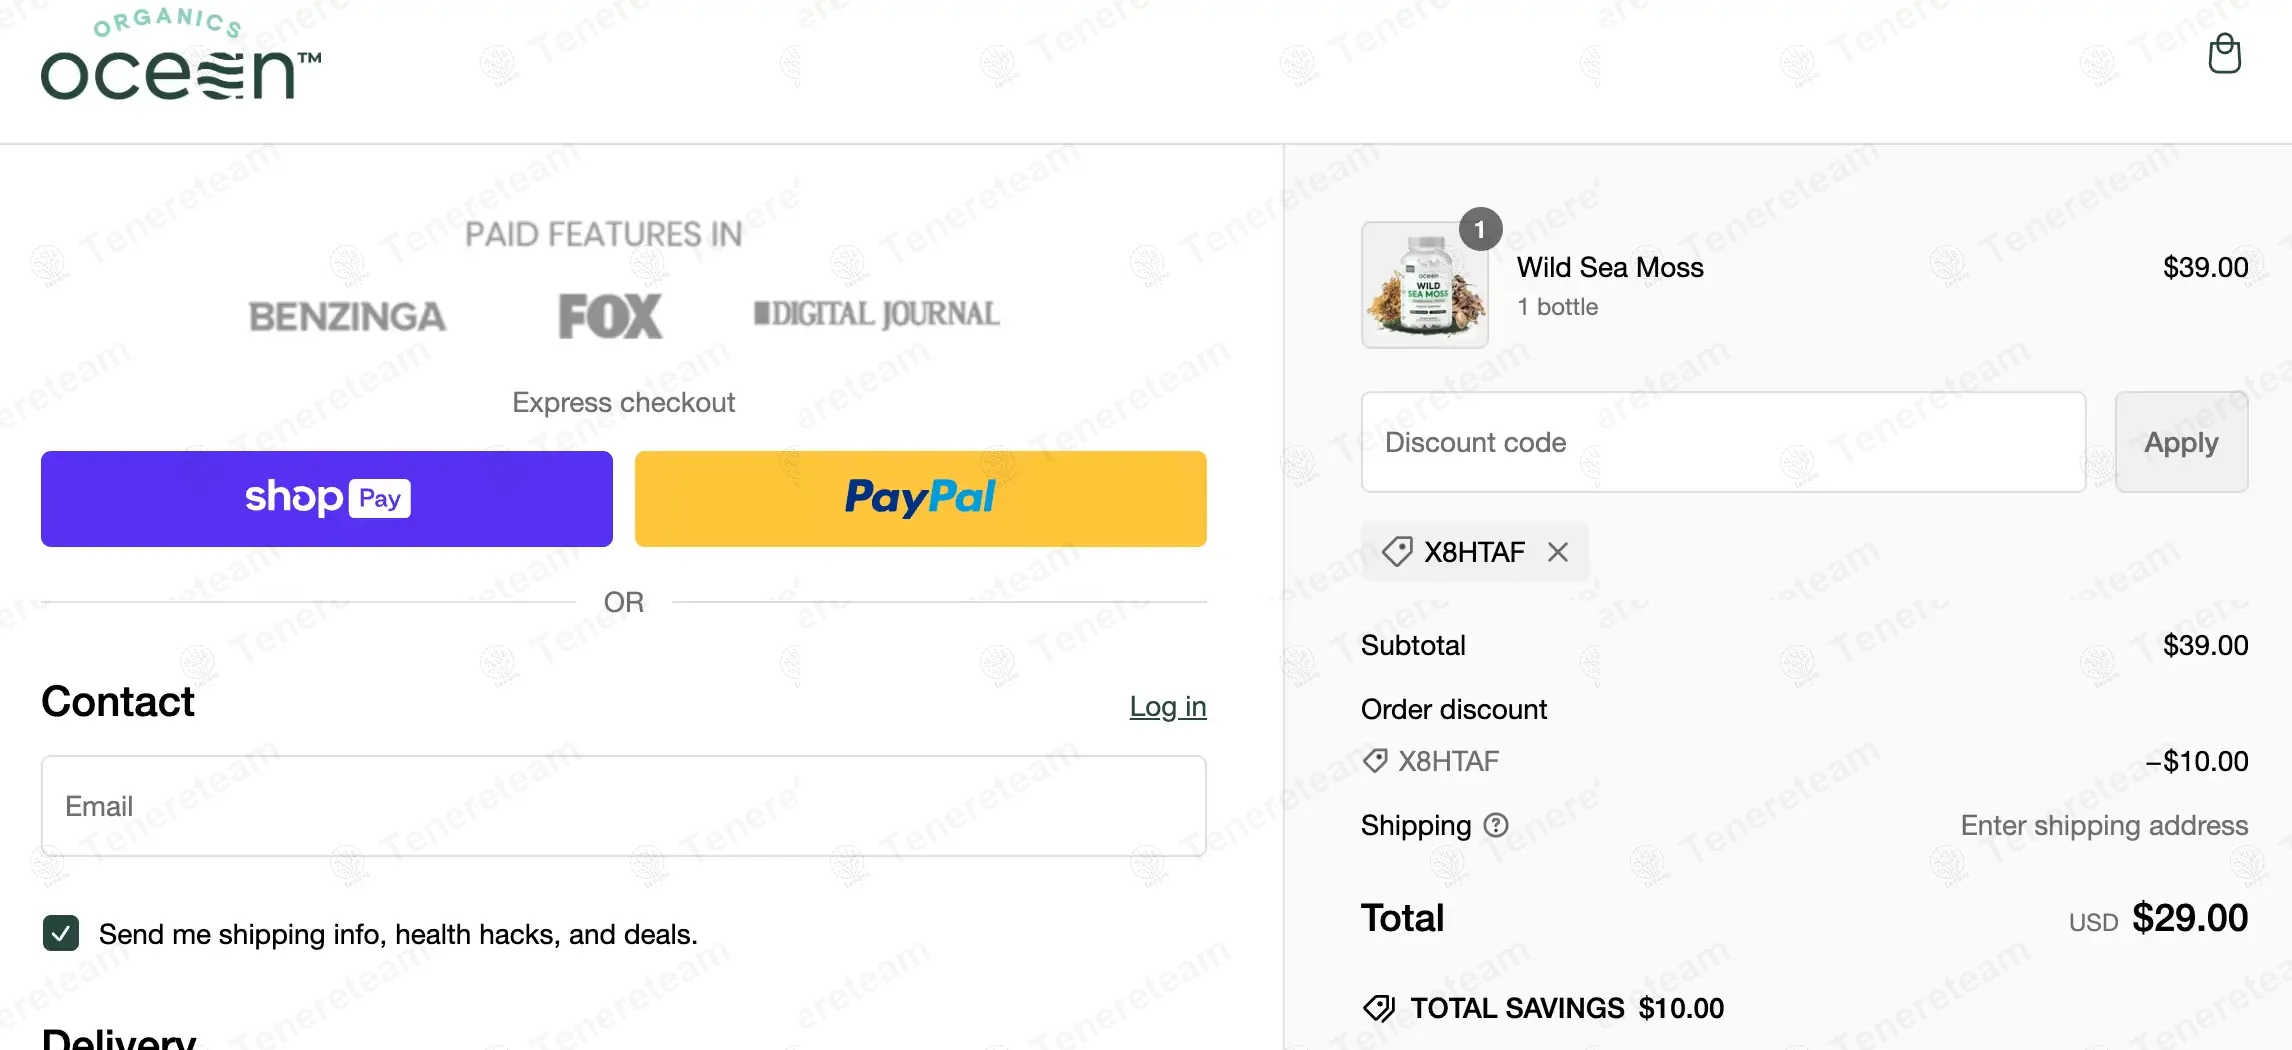Open the Log in link

tap(1167, 706)
